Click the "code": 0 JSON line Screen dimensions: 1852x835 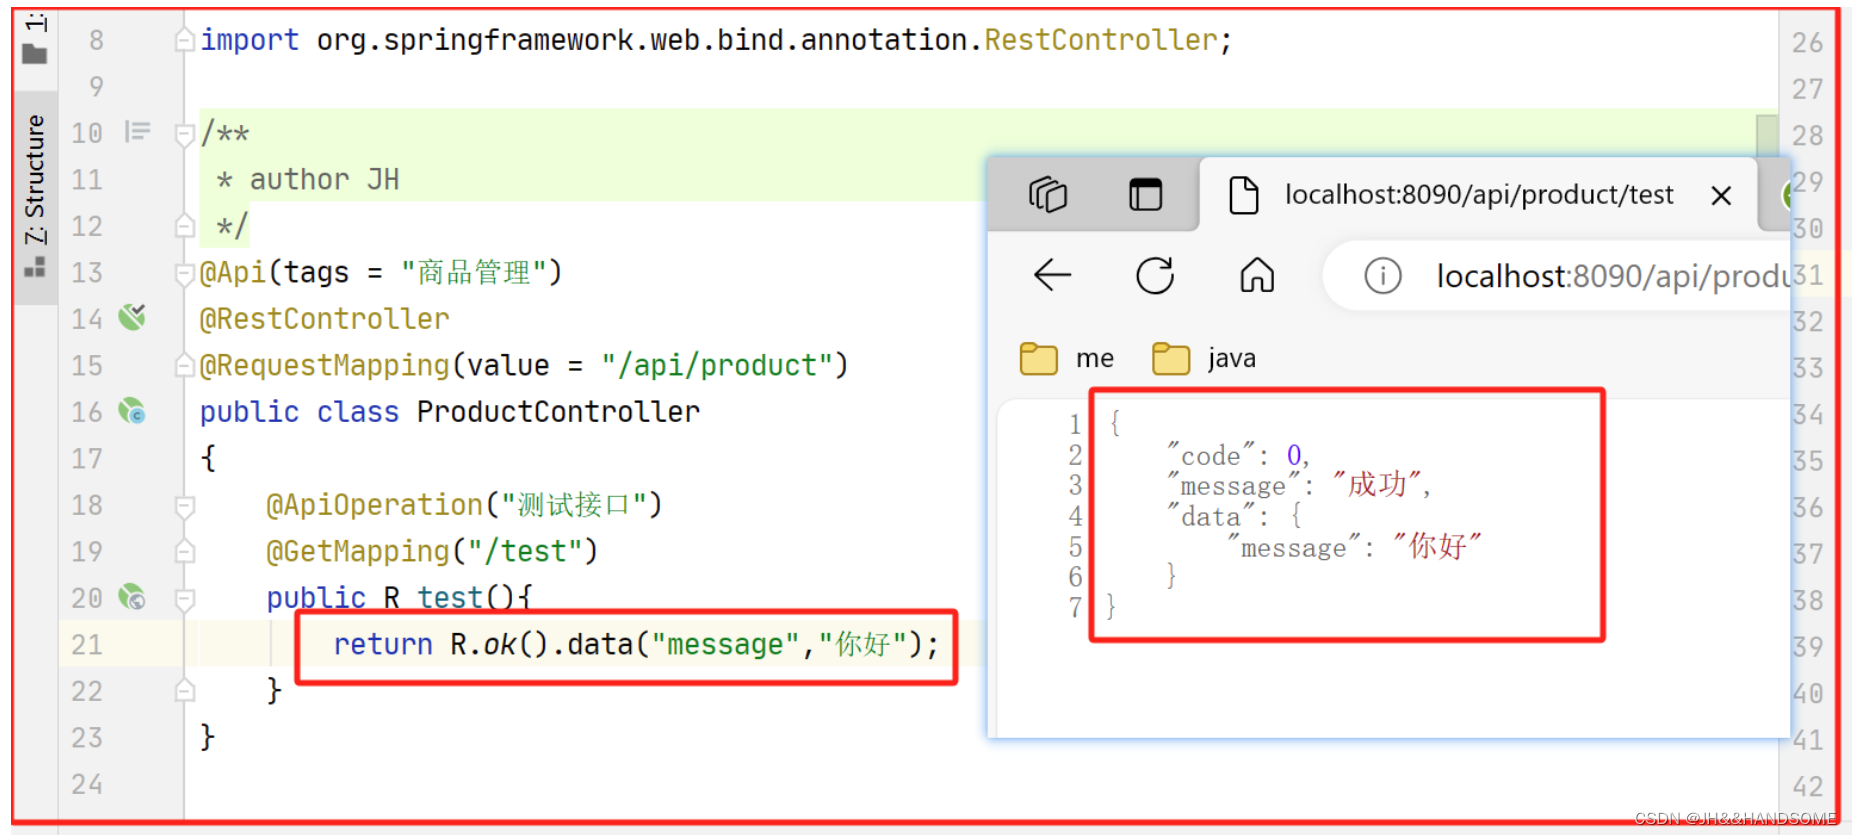1238,456
